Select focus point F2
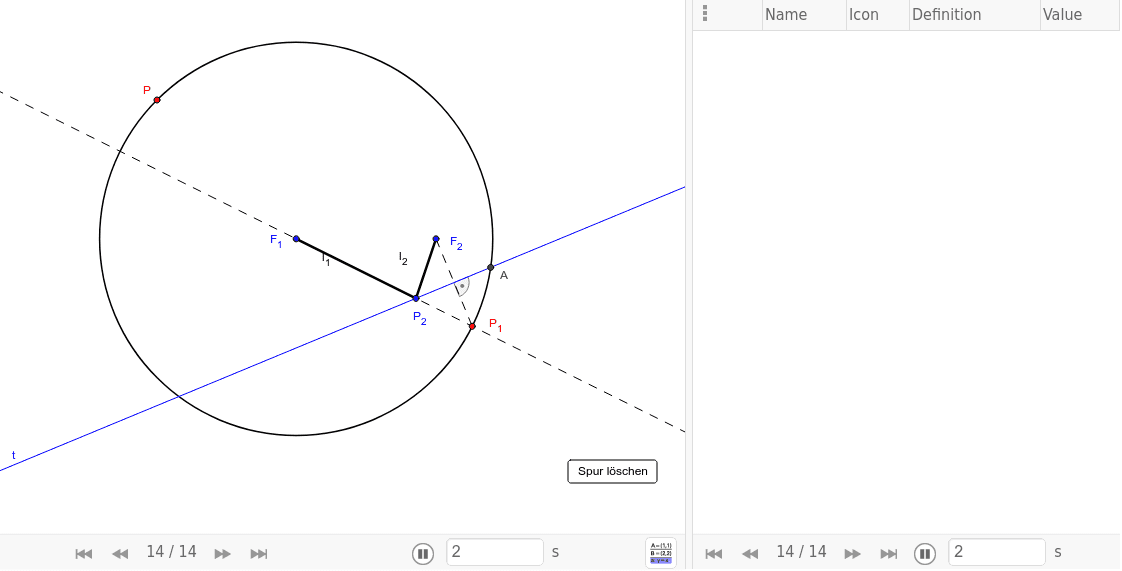The height and width of the screenshot is (571, 1122). point(436,238)
